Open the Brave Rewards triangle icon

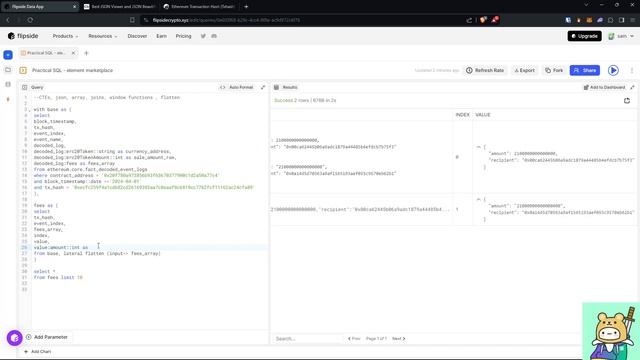[495, 20]
